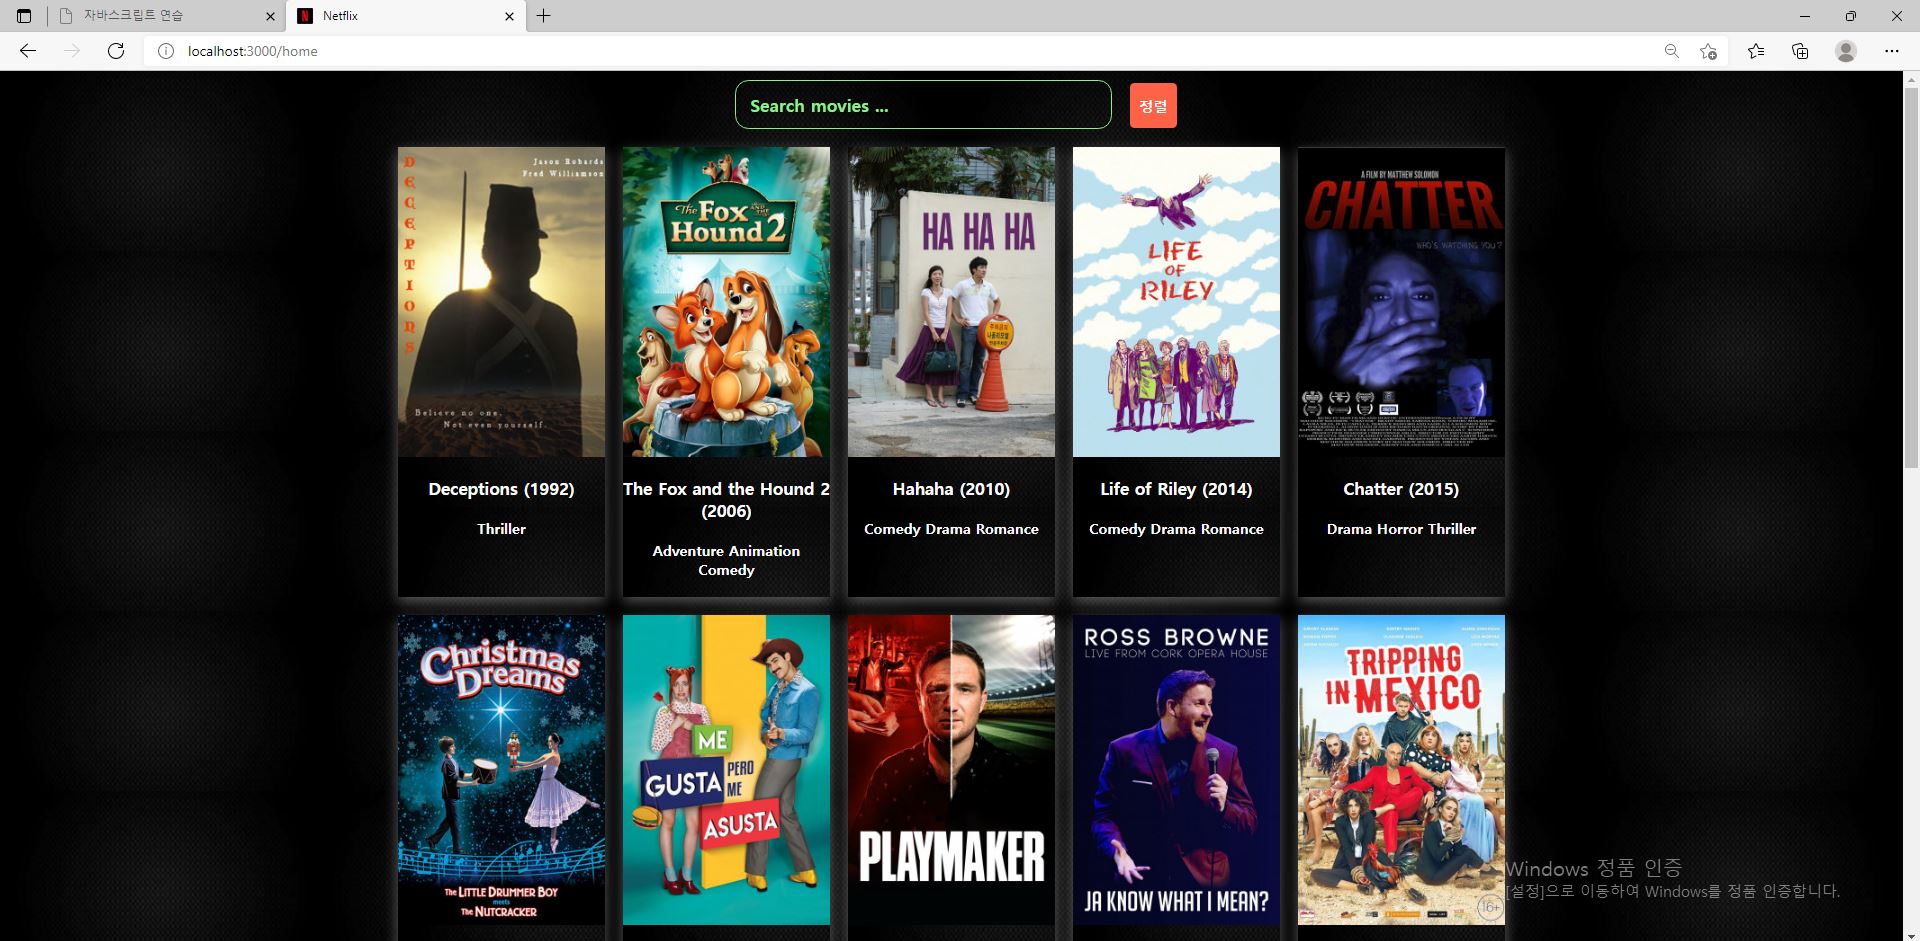
Task: Click the red 정렬 sort button
Action: pos(1153,106)
